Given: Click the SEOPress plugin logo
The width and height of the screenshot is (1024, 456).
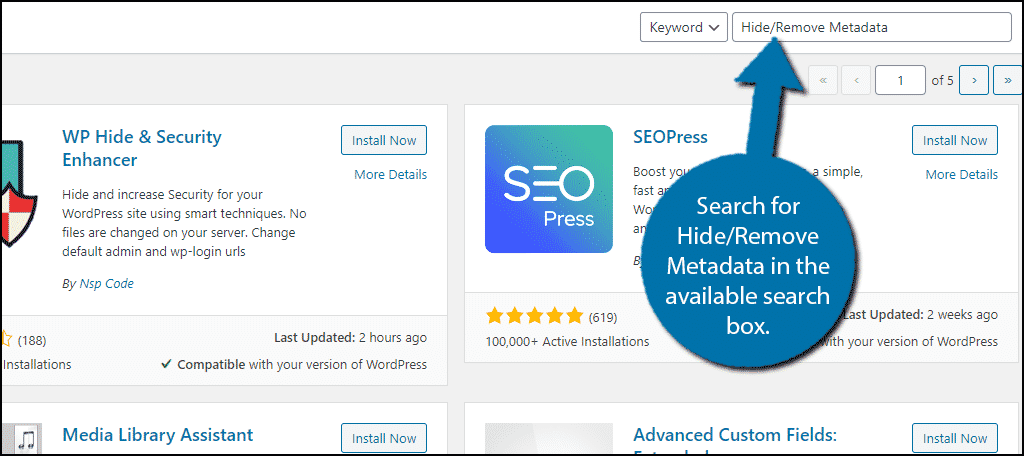Looking at the screenshot, I should coord(549,189).
